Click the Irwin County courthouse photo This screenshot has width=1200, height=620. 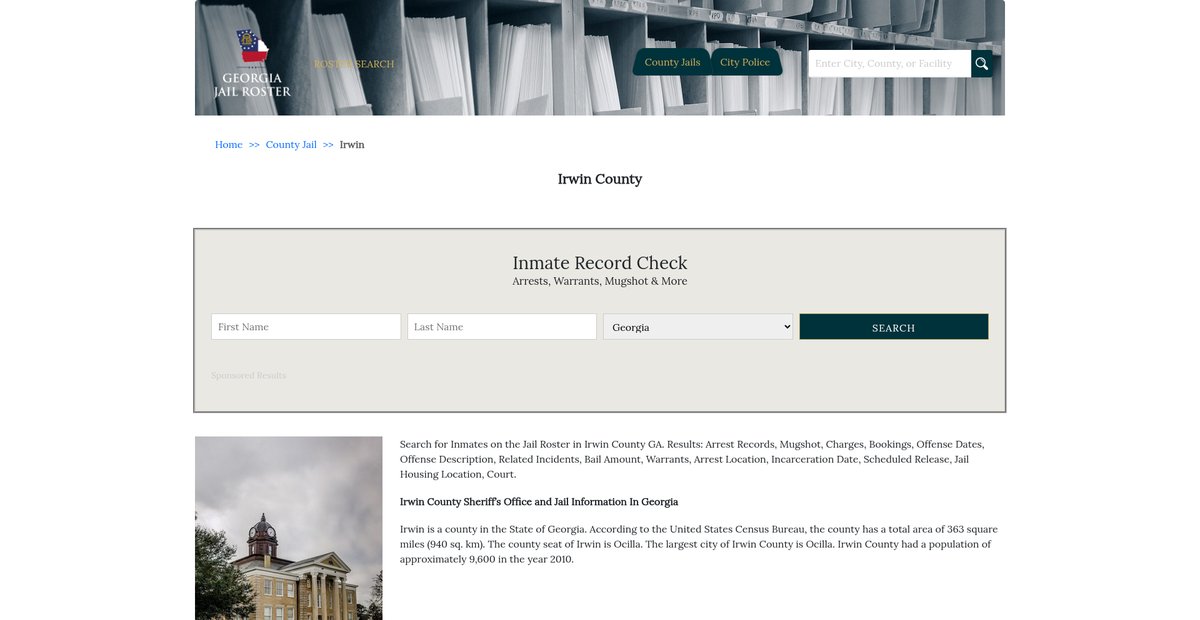[x=288, y=528]
